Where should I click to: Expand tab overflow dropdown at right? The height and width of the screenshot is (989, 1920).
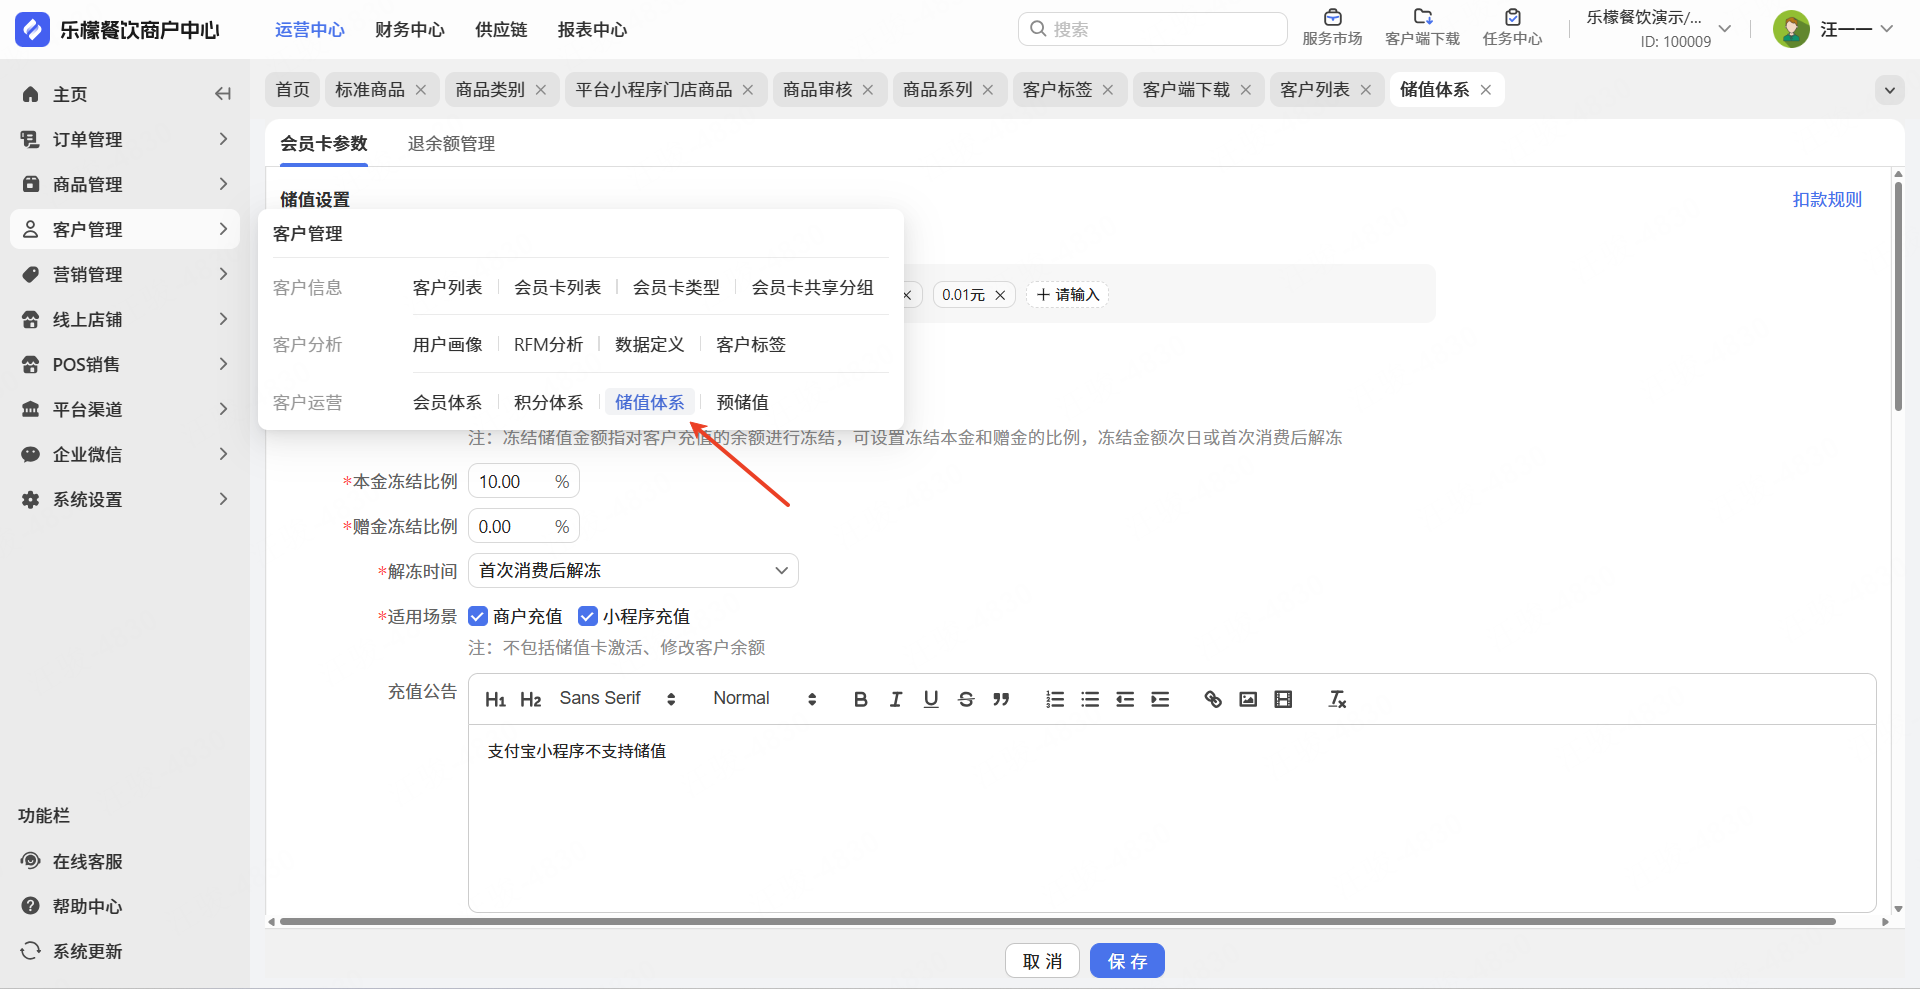coord(1889,90)
